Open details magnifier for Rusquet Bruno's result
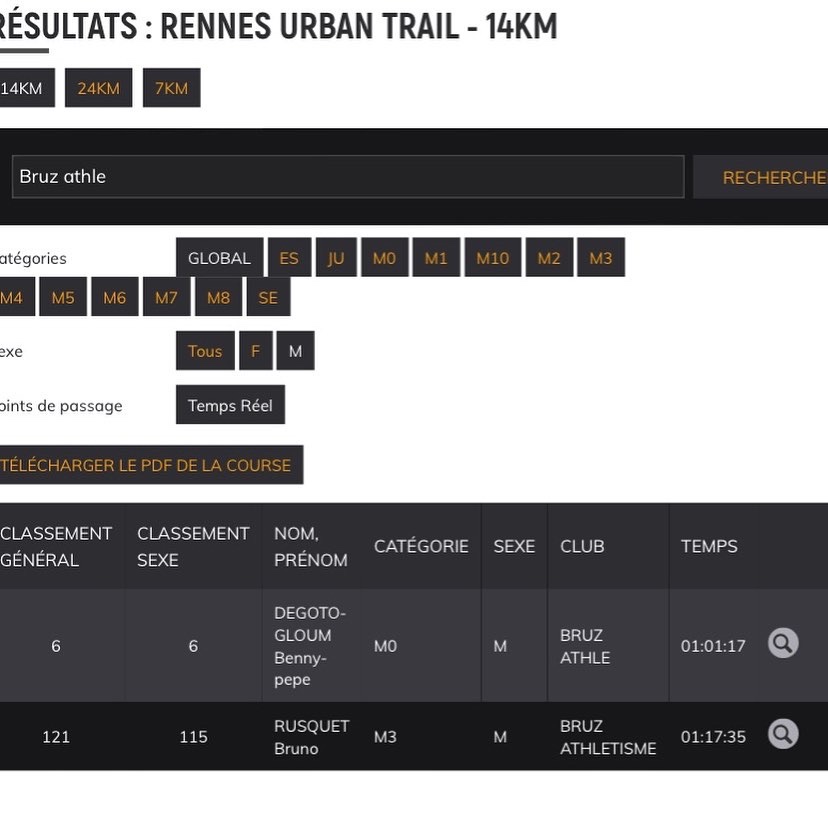 [x=782, y=735]
